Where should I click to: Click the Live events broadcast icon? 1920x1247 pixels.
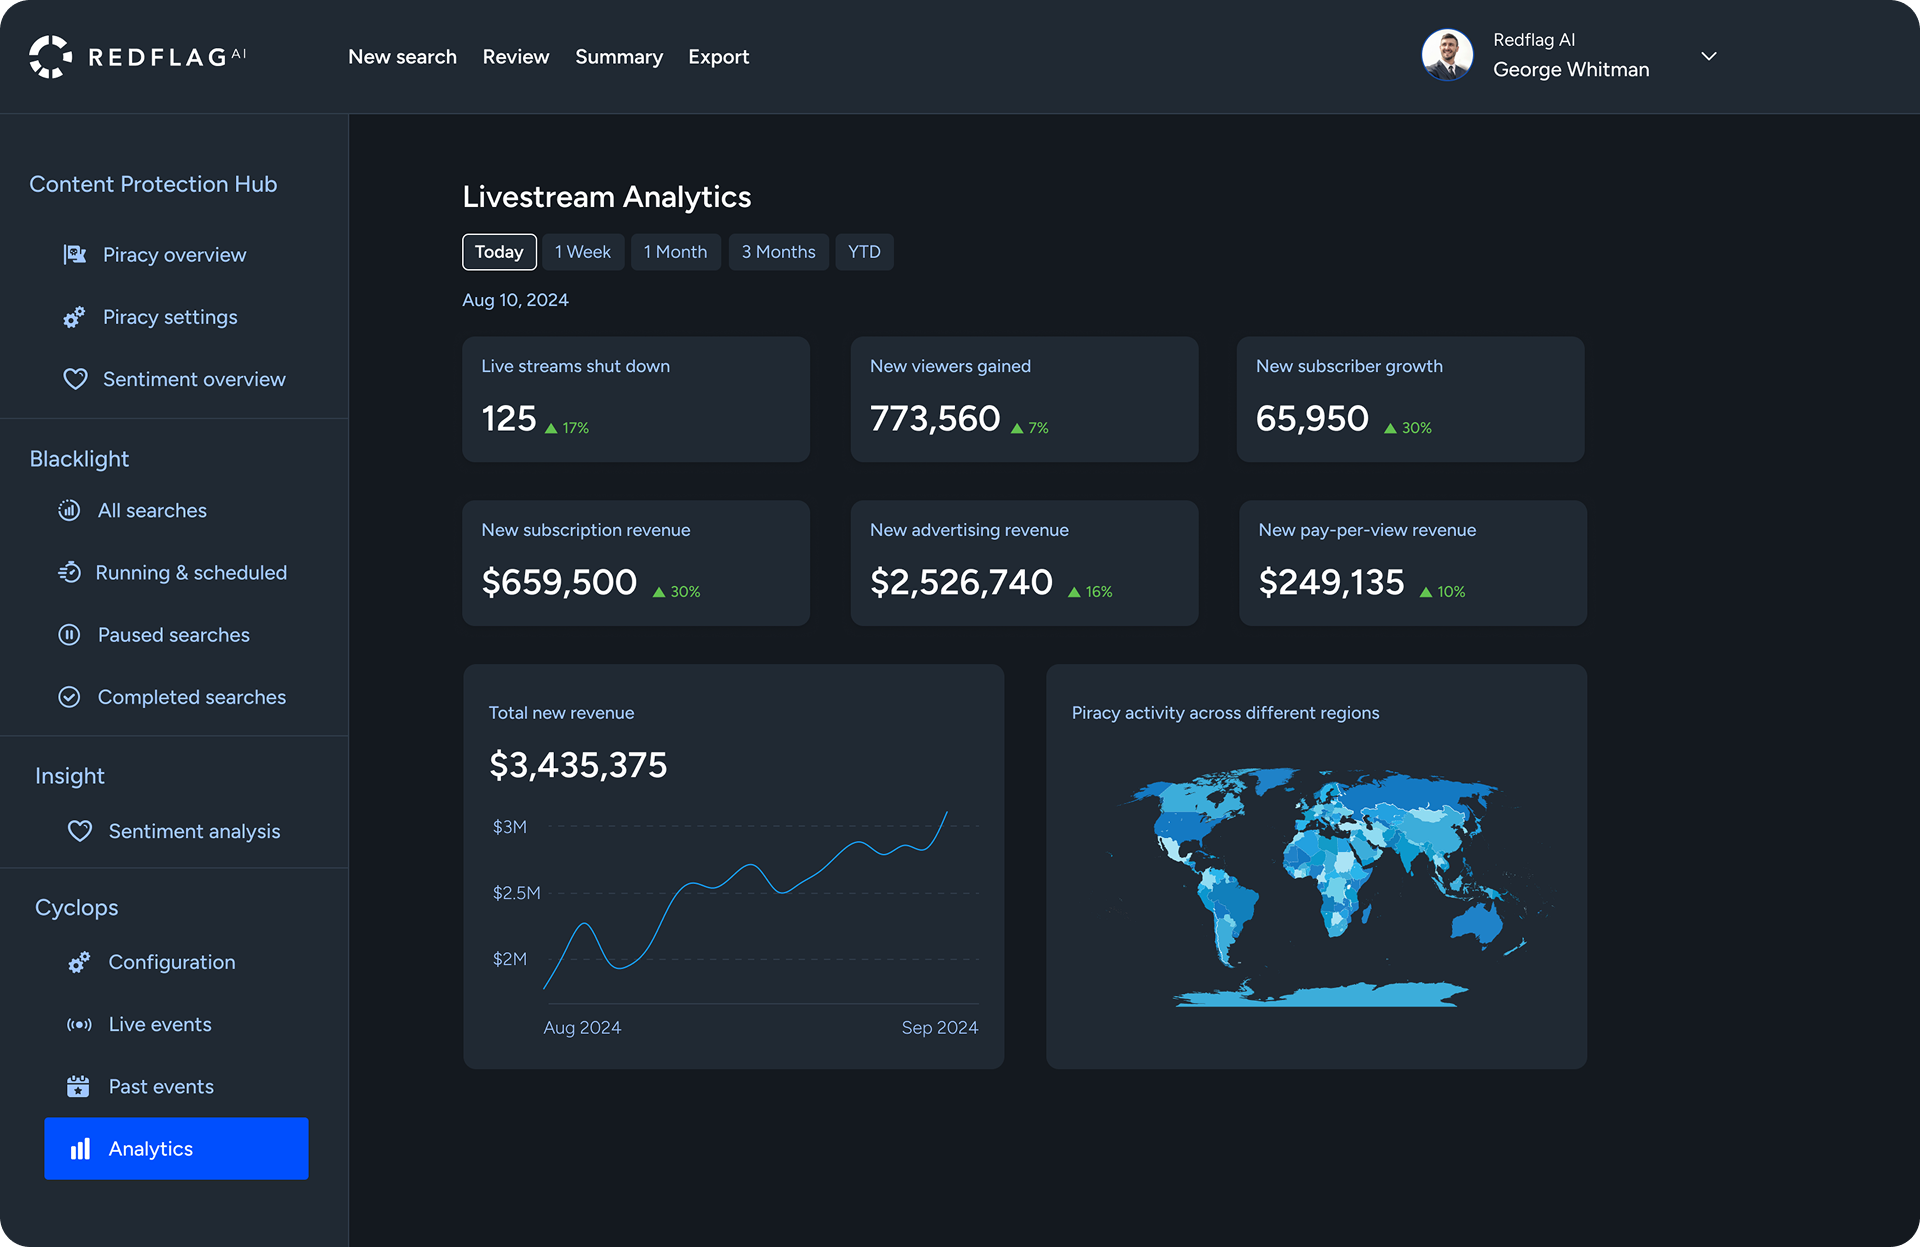pos(79,1025)
